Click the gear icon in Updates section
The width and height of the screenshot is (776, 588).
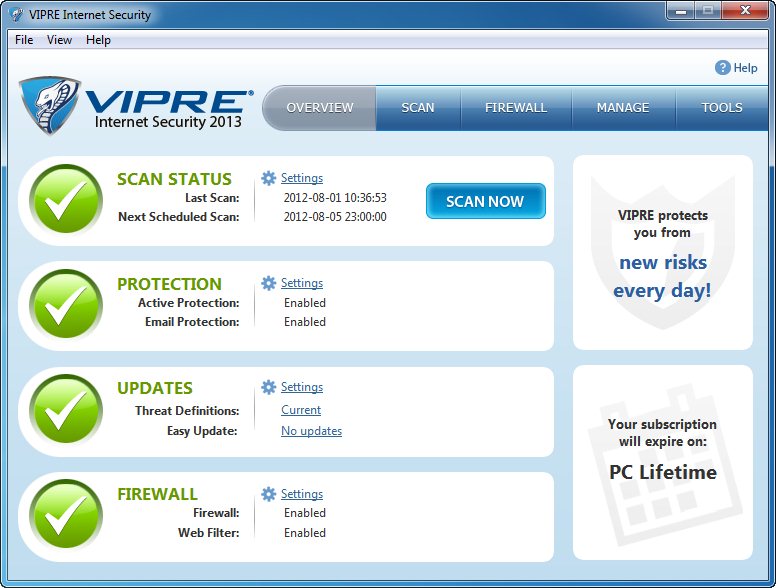click(268, 387)
